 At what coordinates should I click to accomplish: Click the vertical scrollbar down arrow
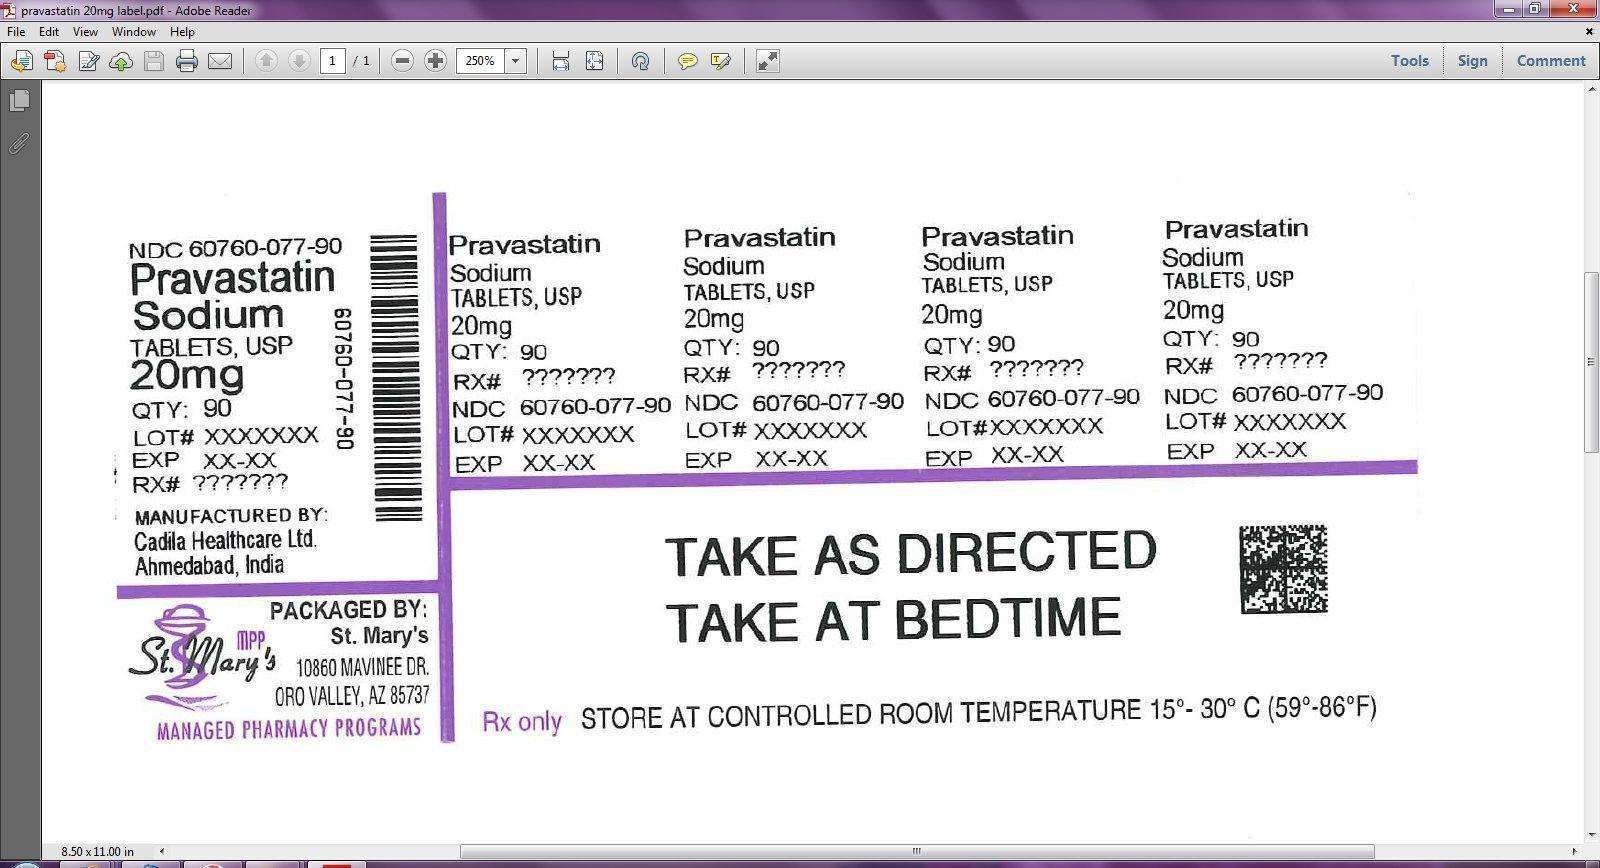1591,836
